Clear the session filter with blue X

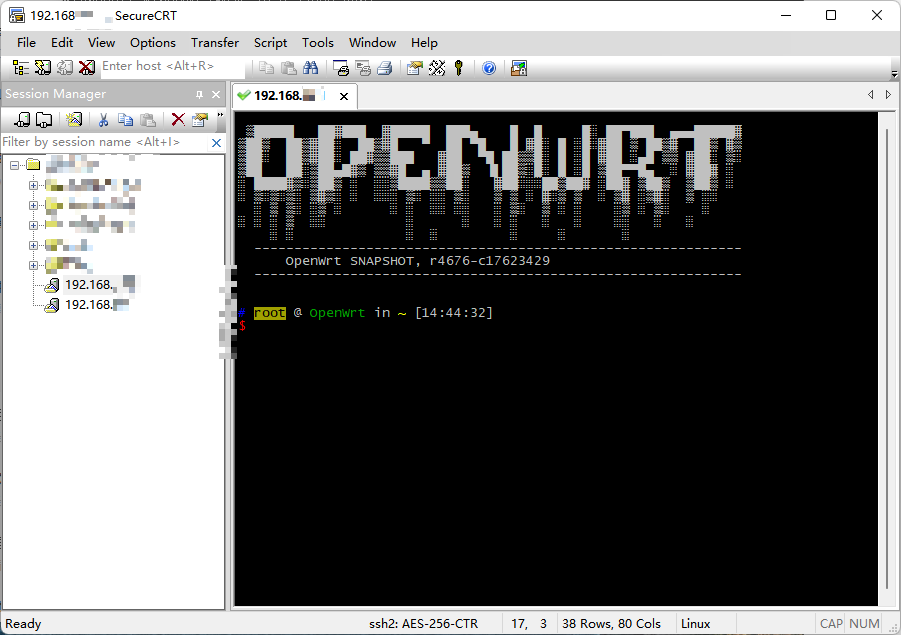(216, 143)
